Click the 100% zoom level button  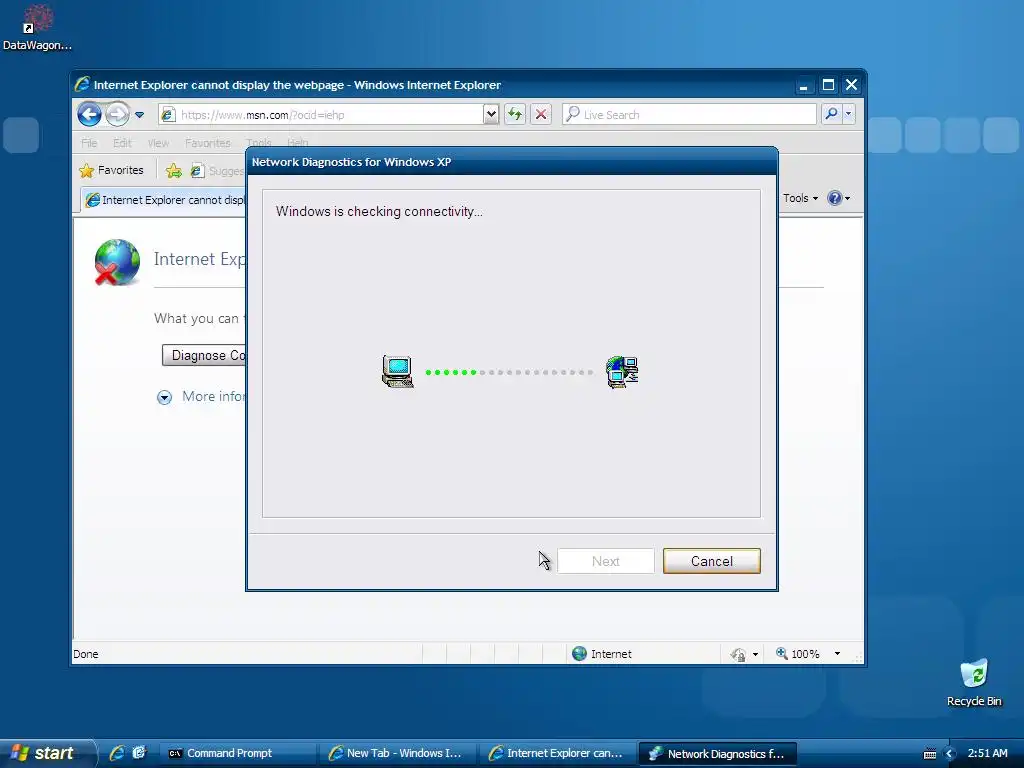coord(798,654)
